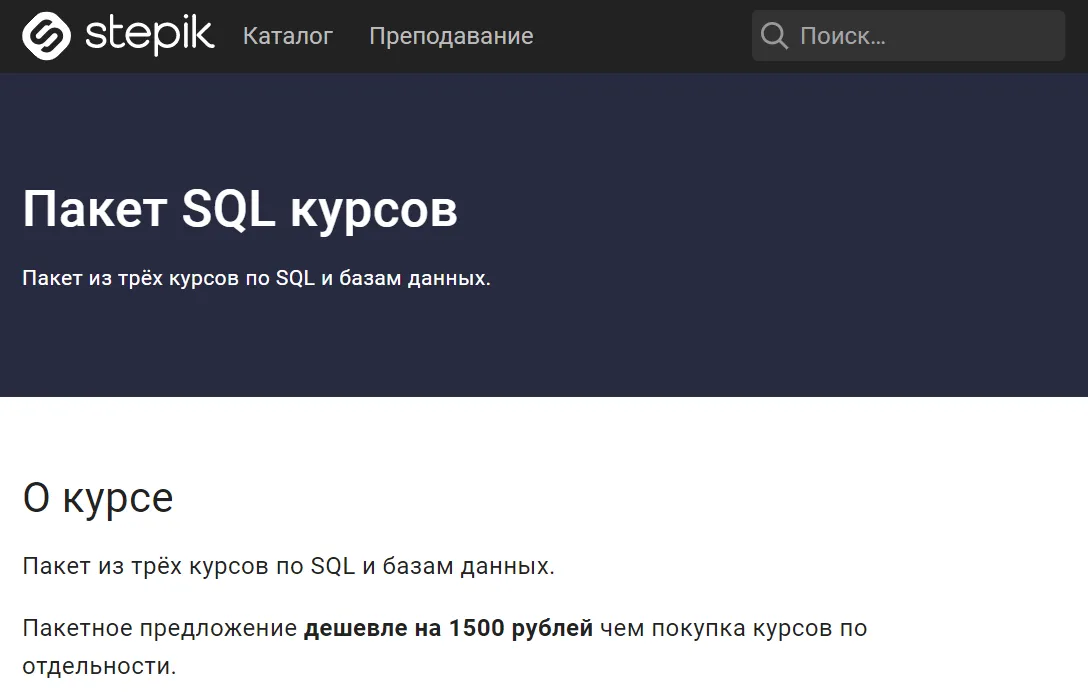The height and width of the screenshot is (698, 1088).
Task: Click the subtitle text in dark banner
Action: pyautogui.click(x=256, y=278)
